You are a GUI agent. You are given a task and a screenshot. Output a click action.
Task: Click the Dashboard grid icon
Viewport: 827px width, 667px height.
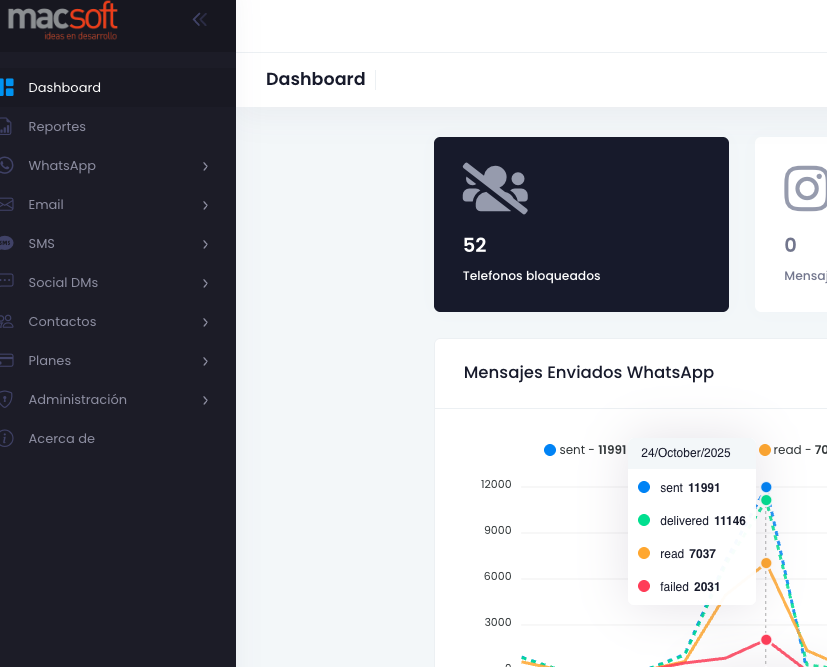[x=7, y=88]
